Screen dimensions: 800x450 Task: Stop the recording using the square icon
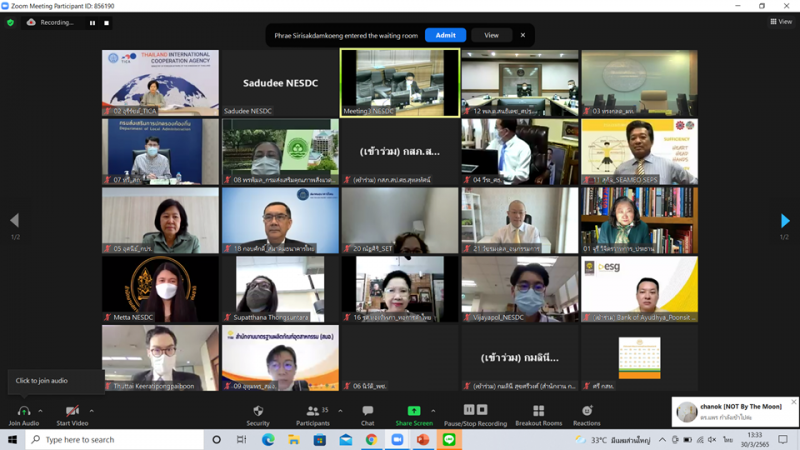pyautogui.click(x=106, y=23)
